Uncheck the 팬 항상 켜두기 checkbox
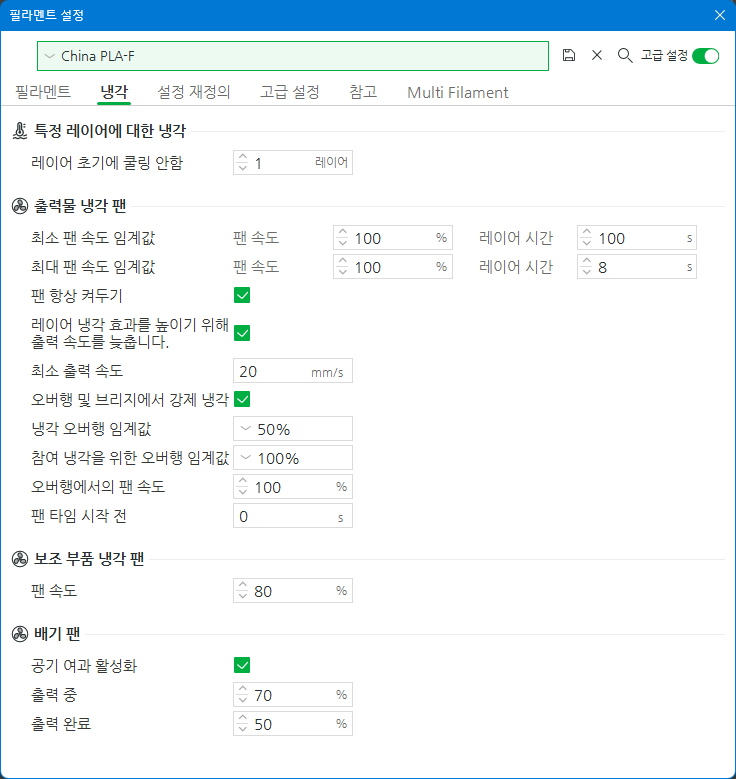This screenshot has height=779, width=736. [242, 295]
